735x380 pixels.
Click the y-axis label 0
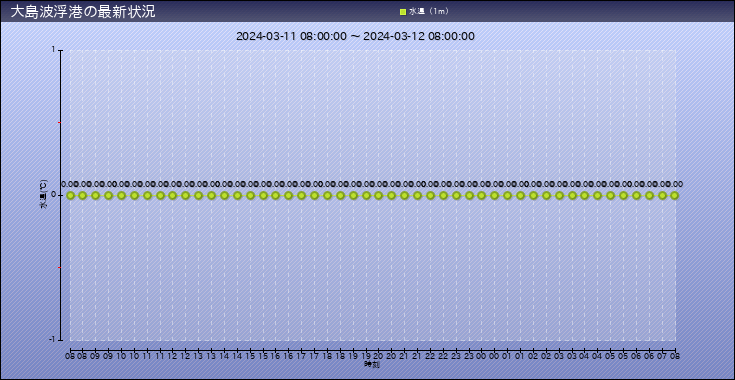(53, 195)
